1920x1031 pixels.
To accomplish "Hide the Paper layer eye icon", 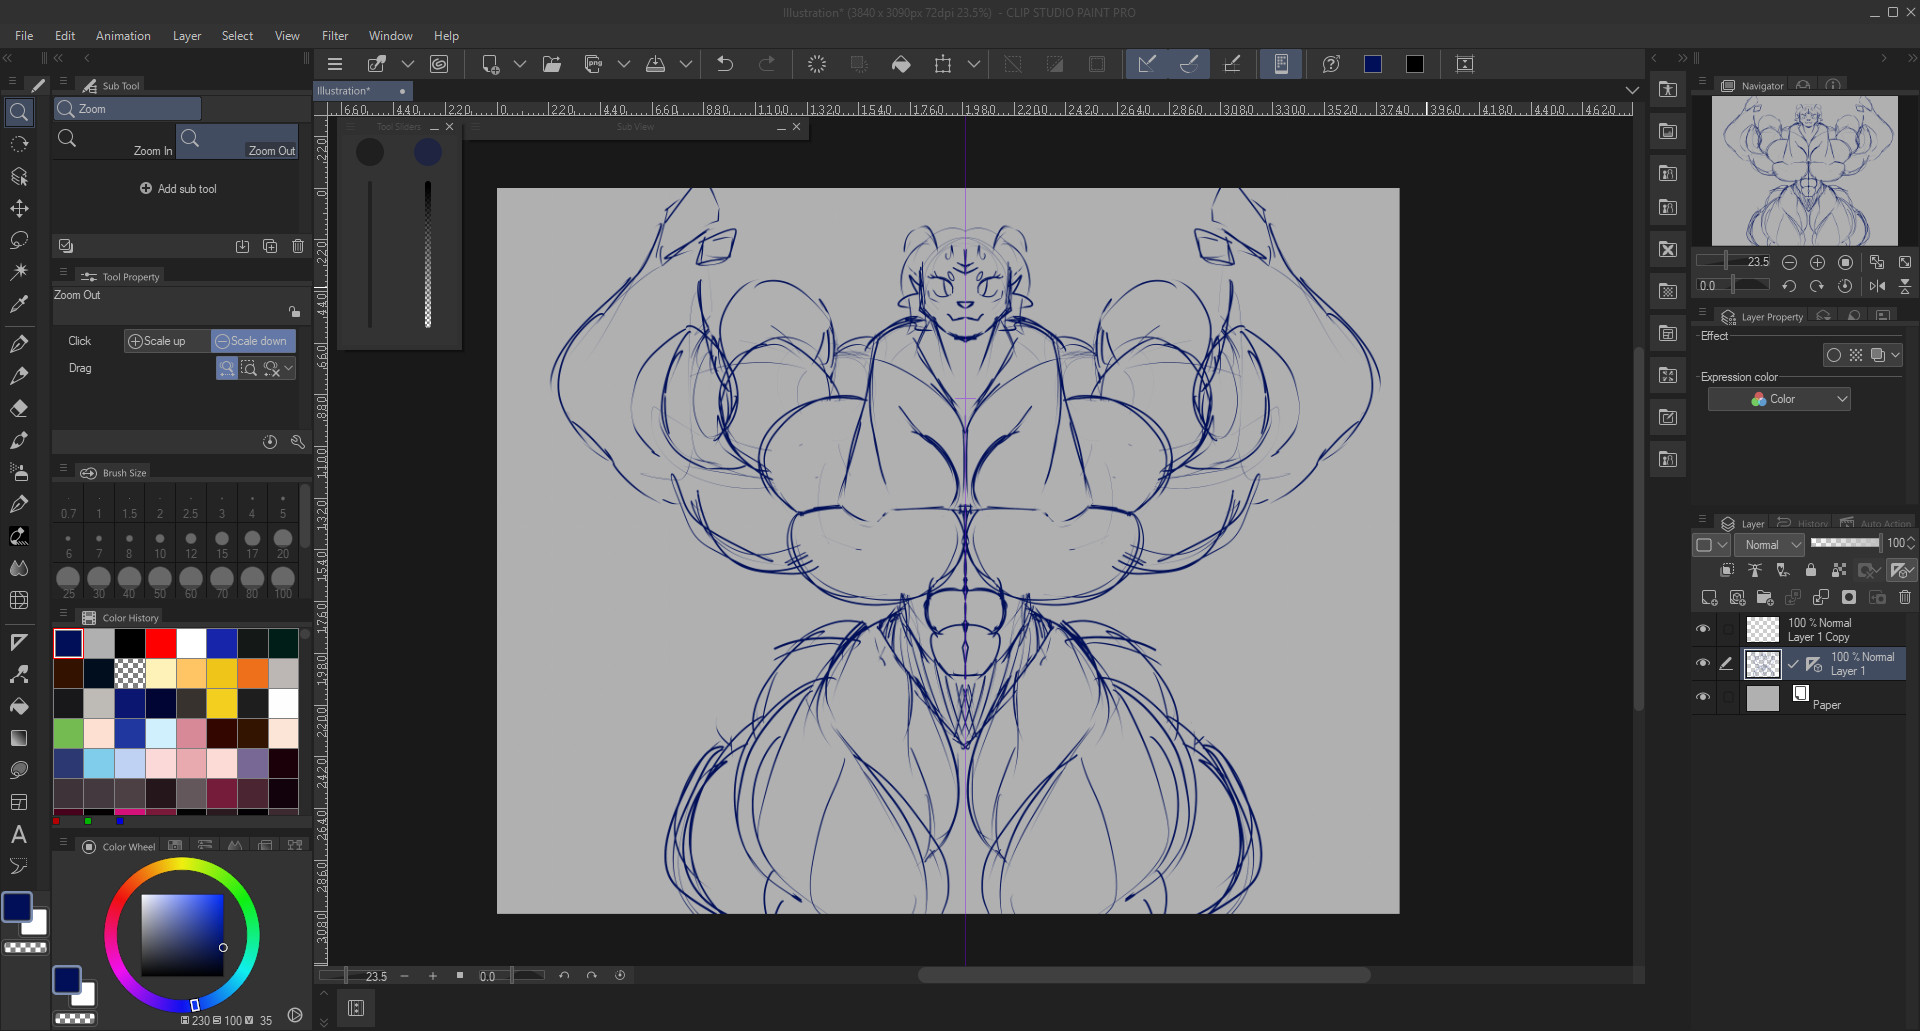I will coord(1703,697).
